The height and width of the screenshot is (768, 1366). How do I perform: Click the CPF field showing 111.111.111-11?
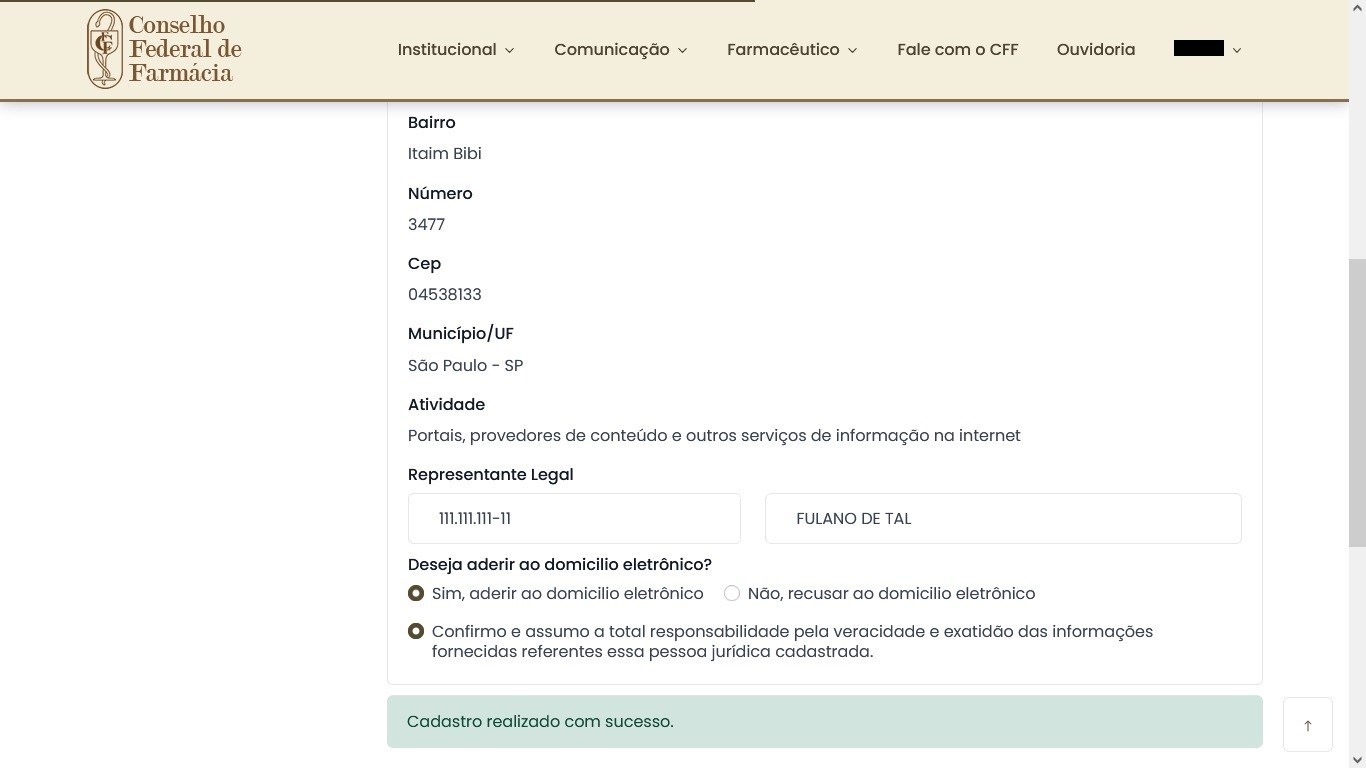pyautogui.click(x=574, y=518)
